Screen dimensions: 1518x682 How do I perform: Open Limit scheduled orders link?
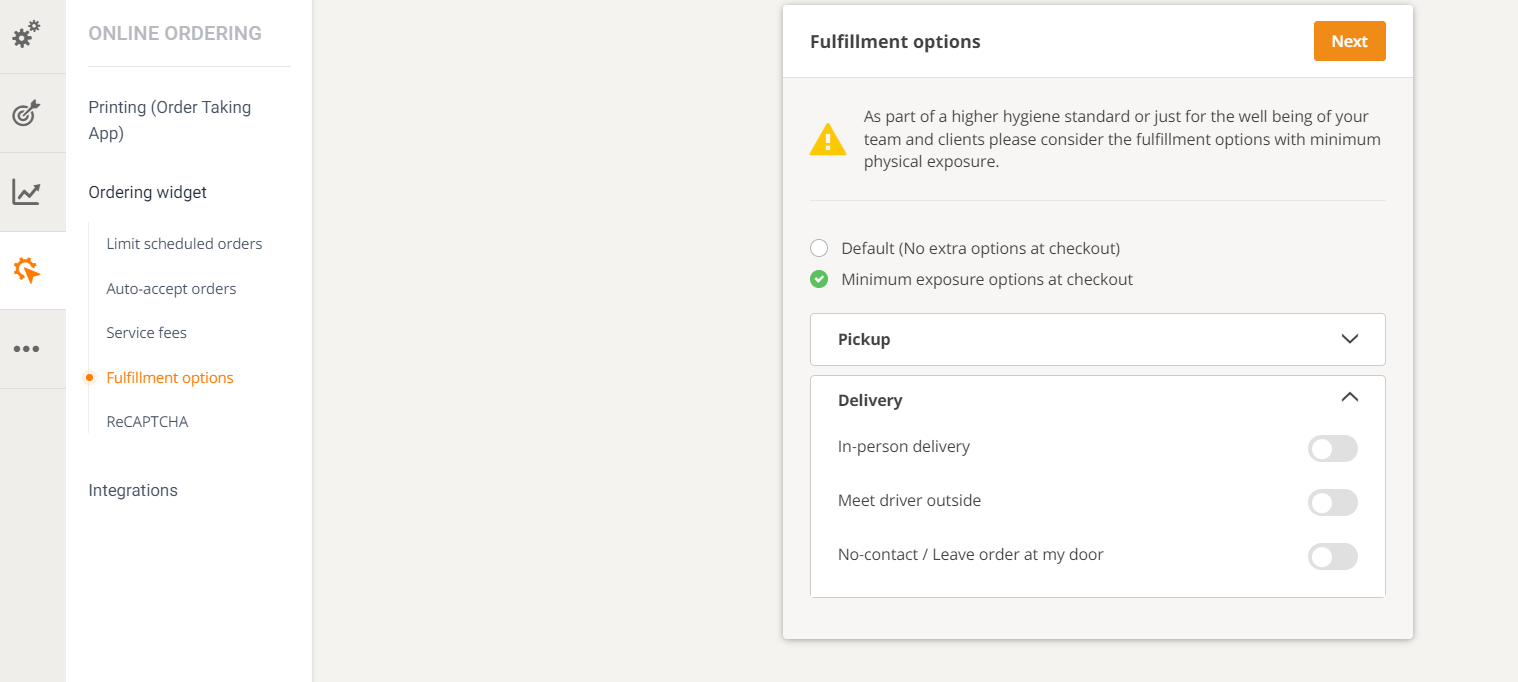pos(184,244)
